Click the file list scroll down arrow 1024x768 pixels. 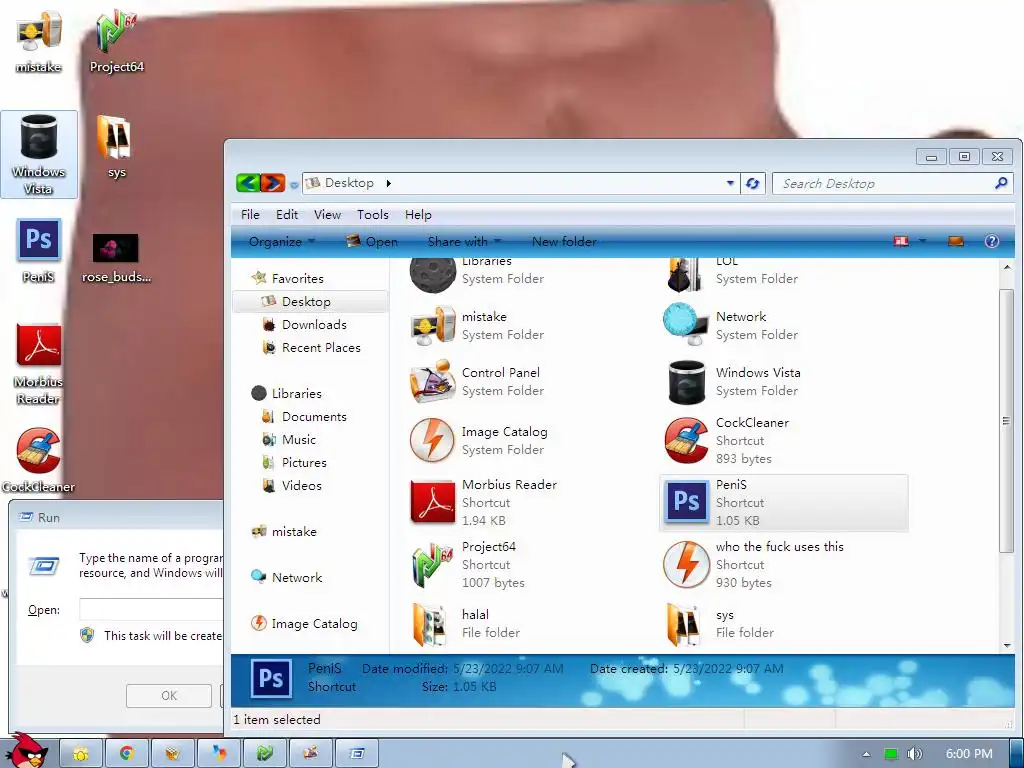click(x=1007, y=645)
